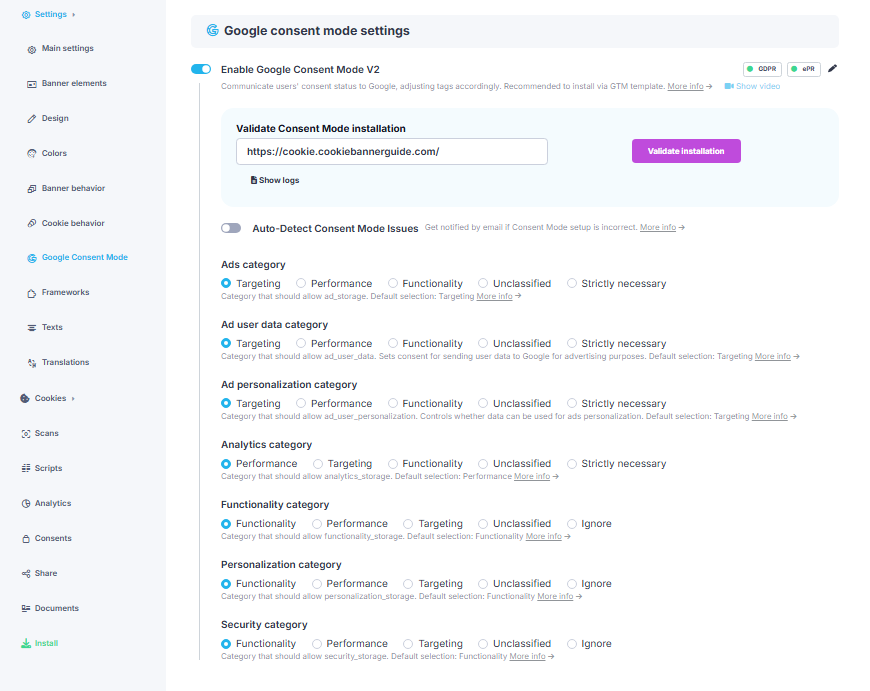870x691 pixels.
Task: Open More info link for Analytics category
Action: click(x=532, y=476)
